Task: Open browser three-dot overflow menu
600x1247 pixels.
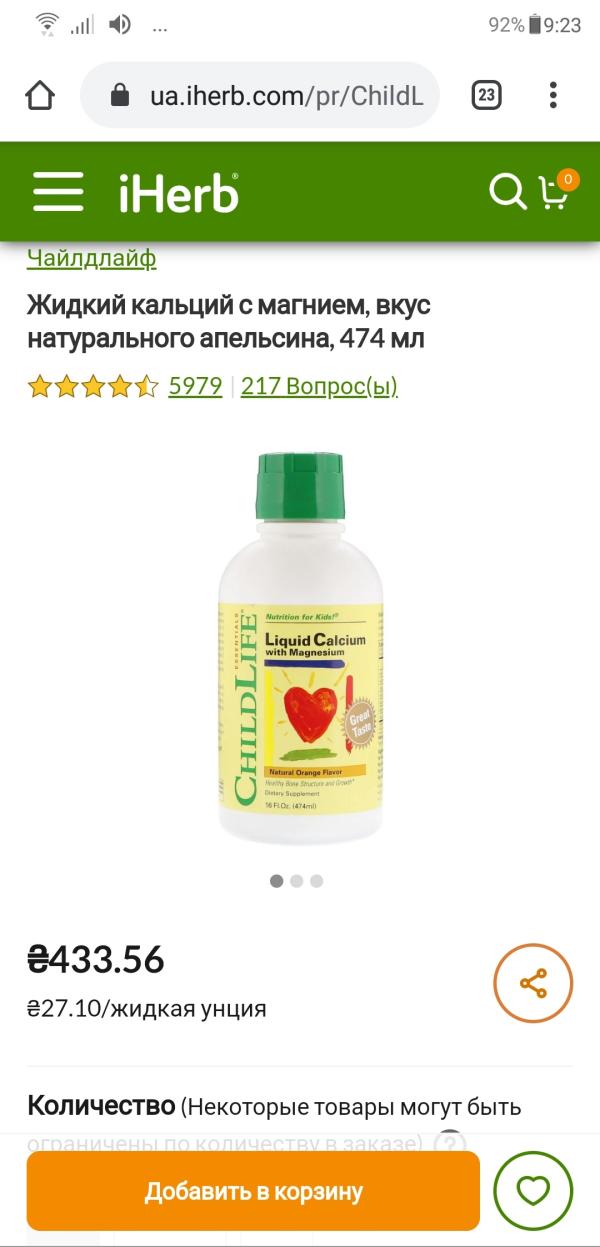Action: coord(553,96)
